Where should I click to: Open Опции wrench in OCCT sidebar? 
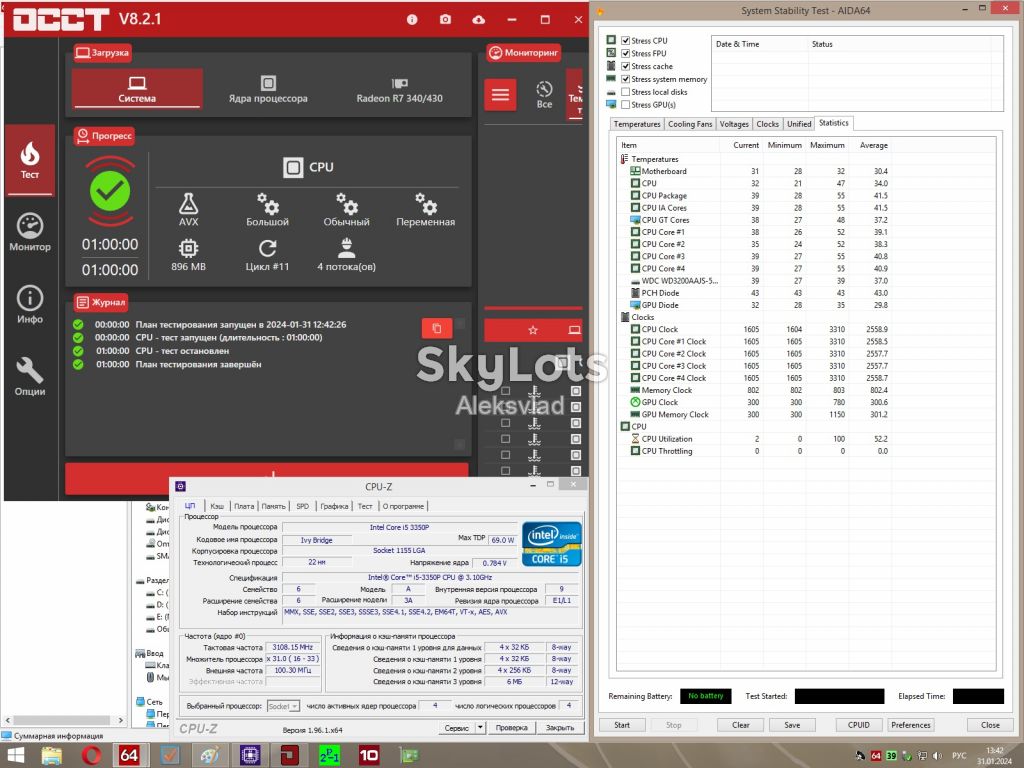click(30, 377)
